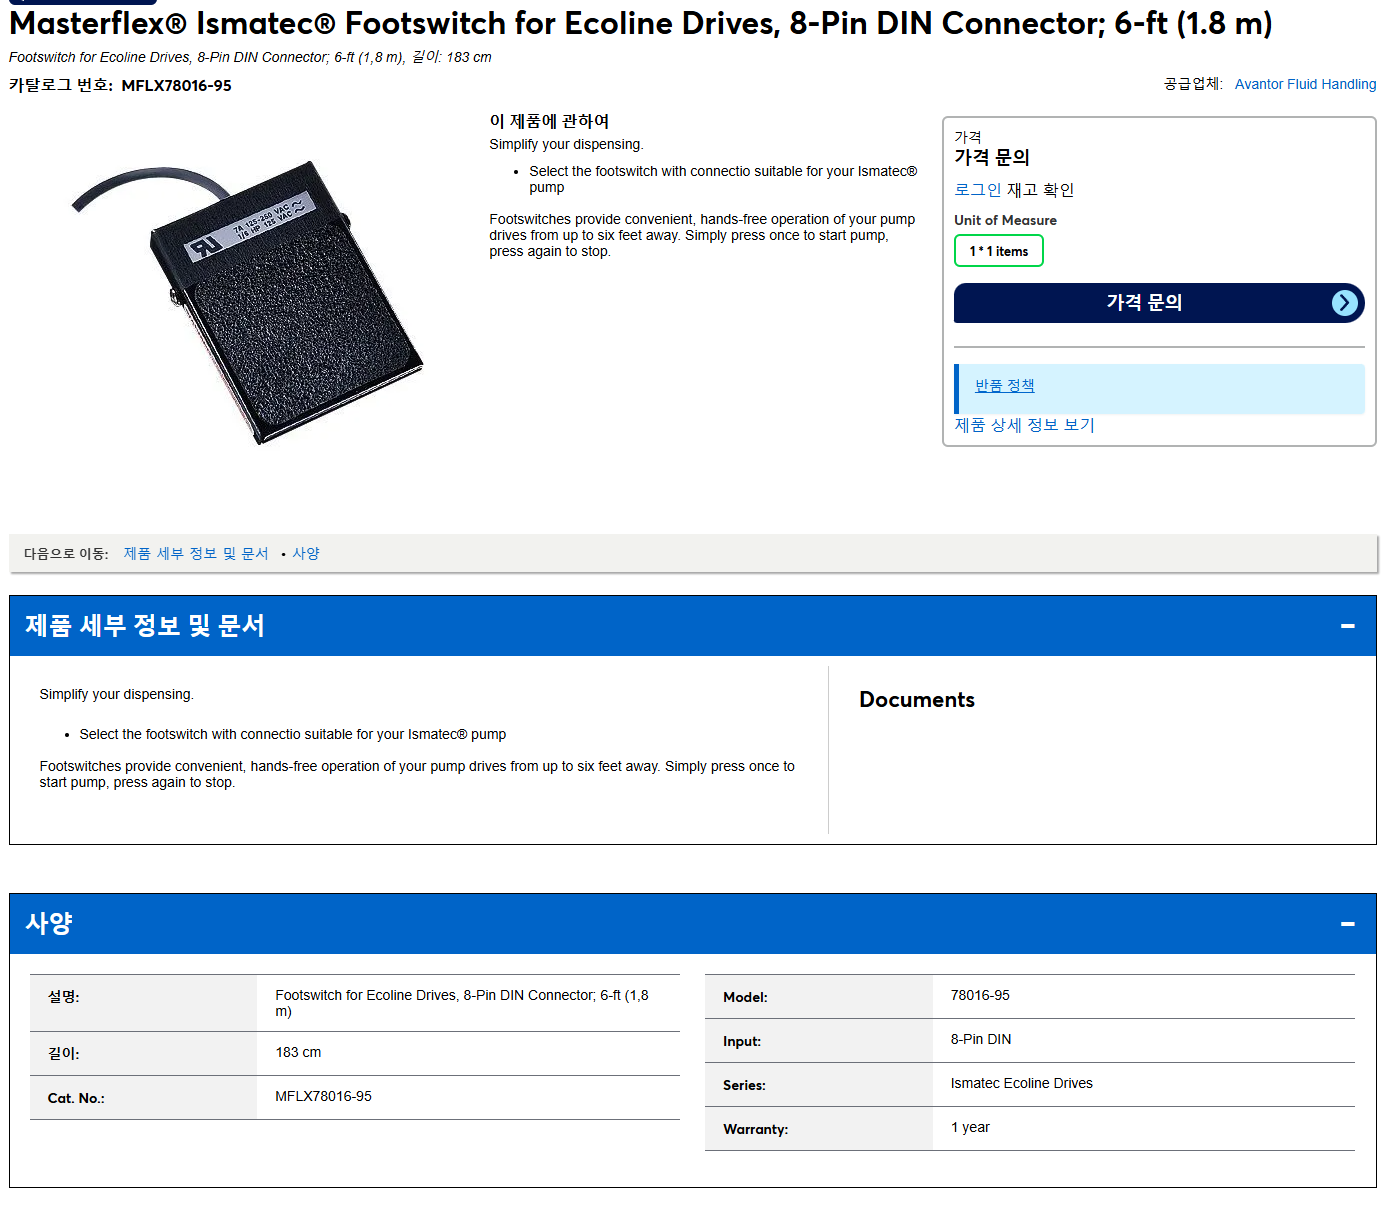Click the arrow icon on 가격 문의 button

point(1345,303)
